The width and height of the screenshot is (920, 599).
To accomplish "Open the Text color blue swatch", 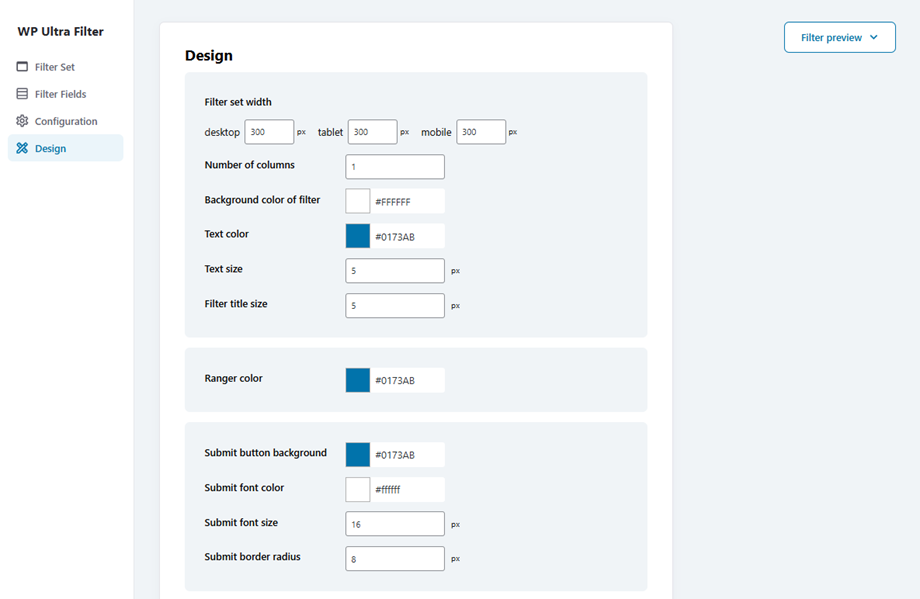I will click(x=358, y=236).
